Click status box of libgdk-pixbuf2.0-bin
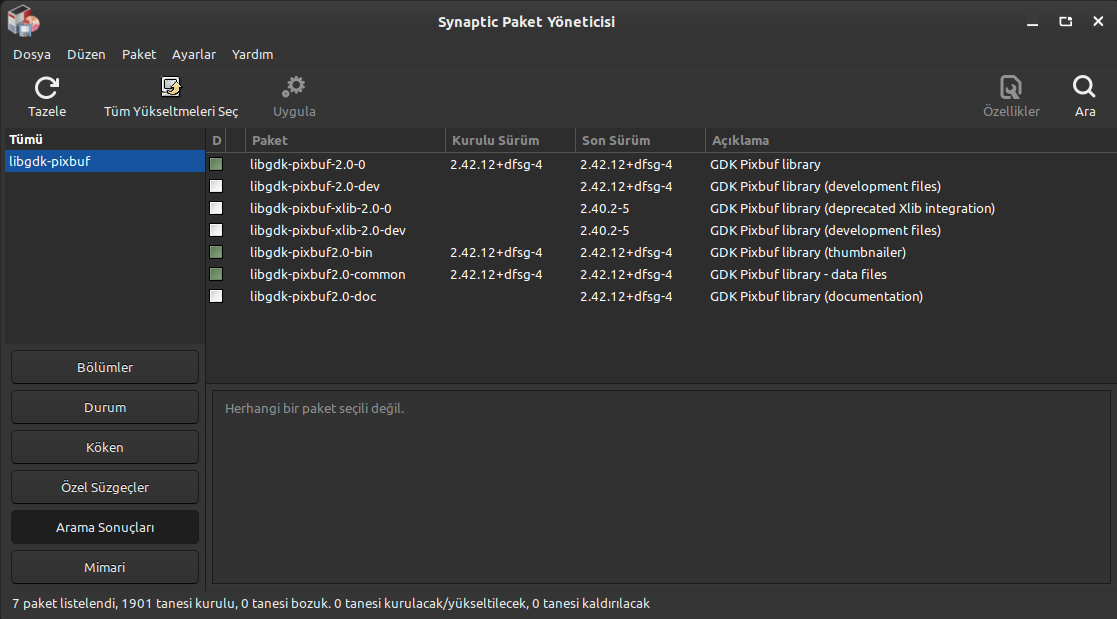 point(216,252)
